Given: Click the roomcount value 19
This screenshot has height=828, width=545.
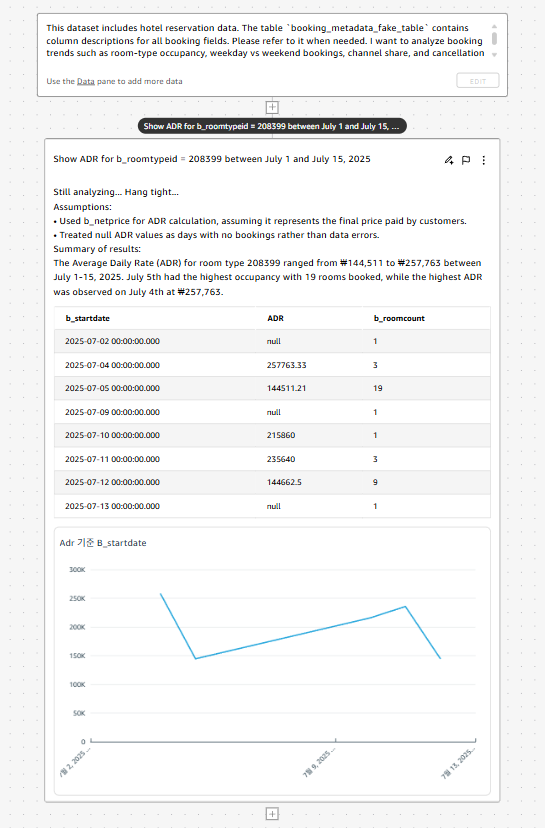Looking at the screenshot, I should pos(378,388).
